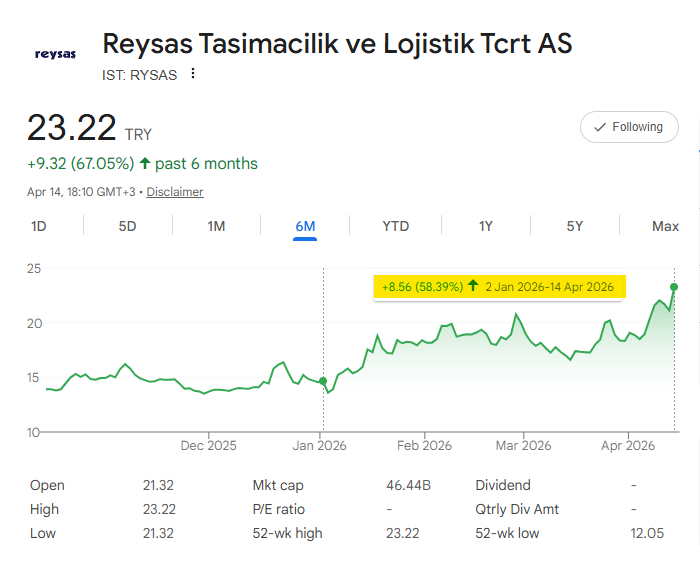Click the Mkt cap label
This screenshot has width=700, height=581.
tap(278, 485)
